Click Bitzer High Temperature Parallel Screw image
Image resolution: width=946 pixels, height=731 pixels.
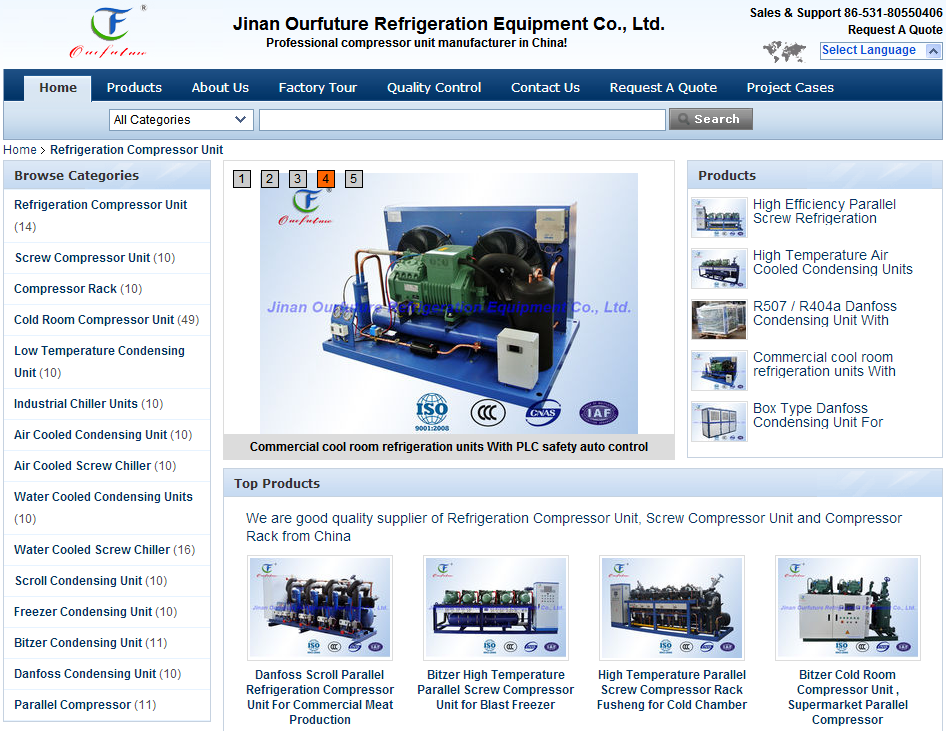click(496, 607)
